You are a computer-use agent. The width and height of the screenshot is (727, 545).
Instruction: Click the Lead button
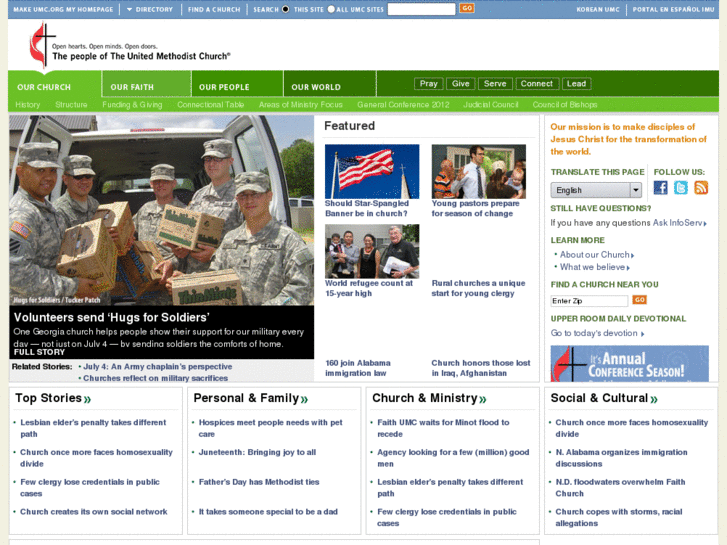pos(576,84)
